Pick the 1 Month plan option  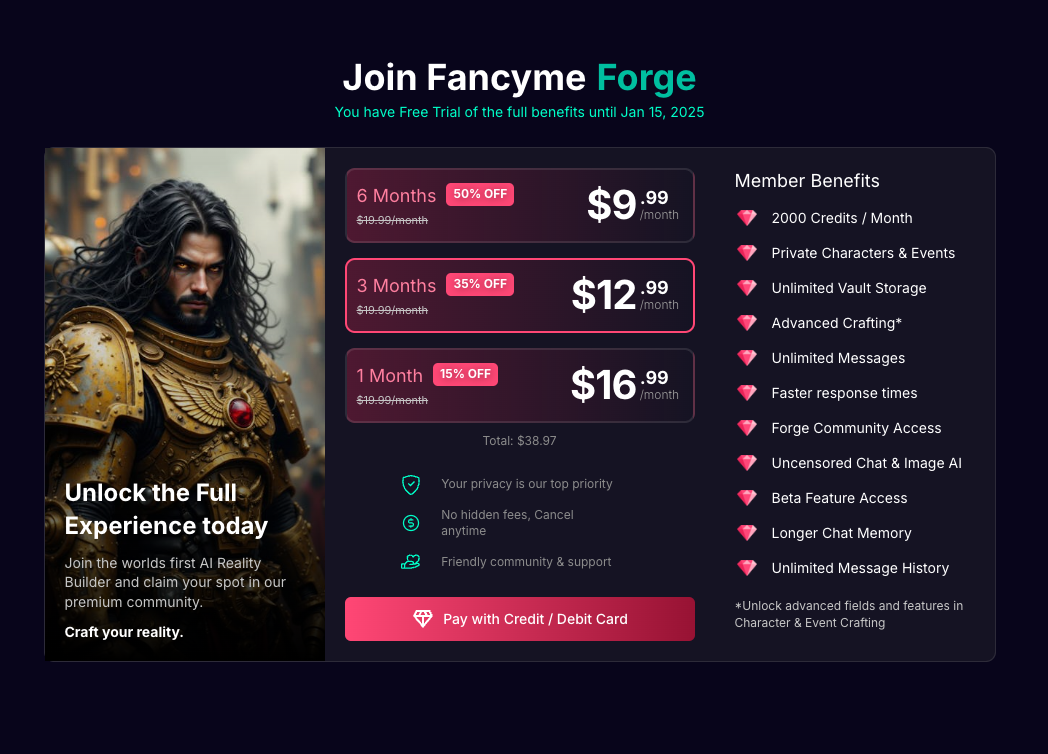[x=520, y=385]
